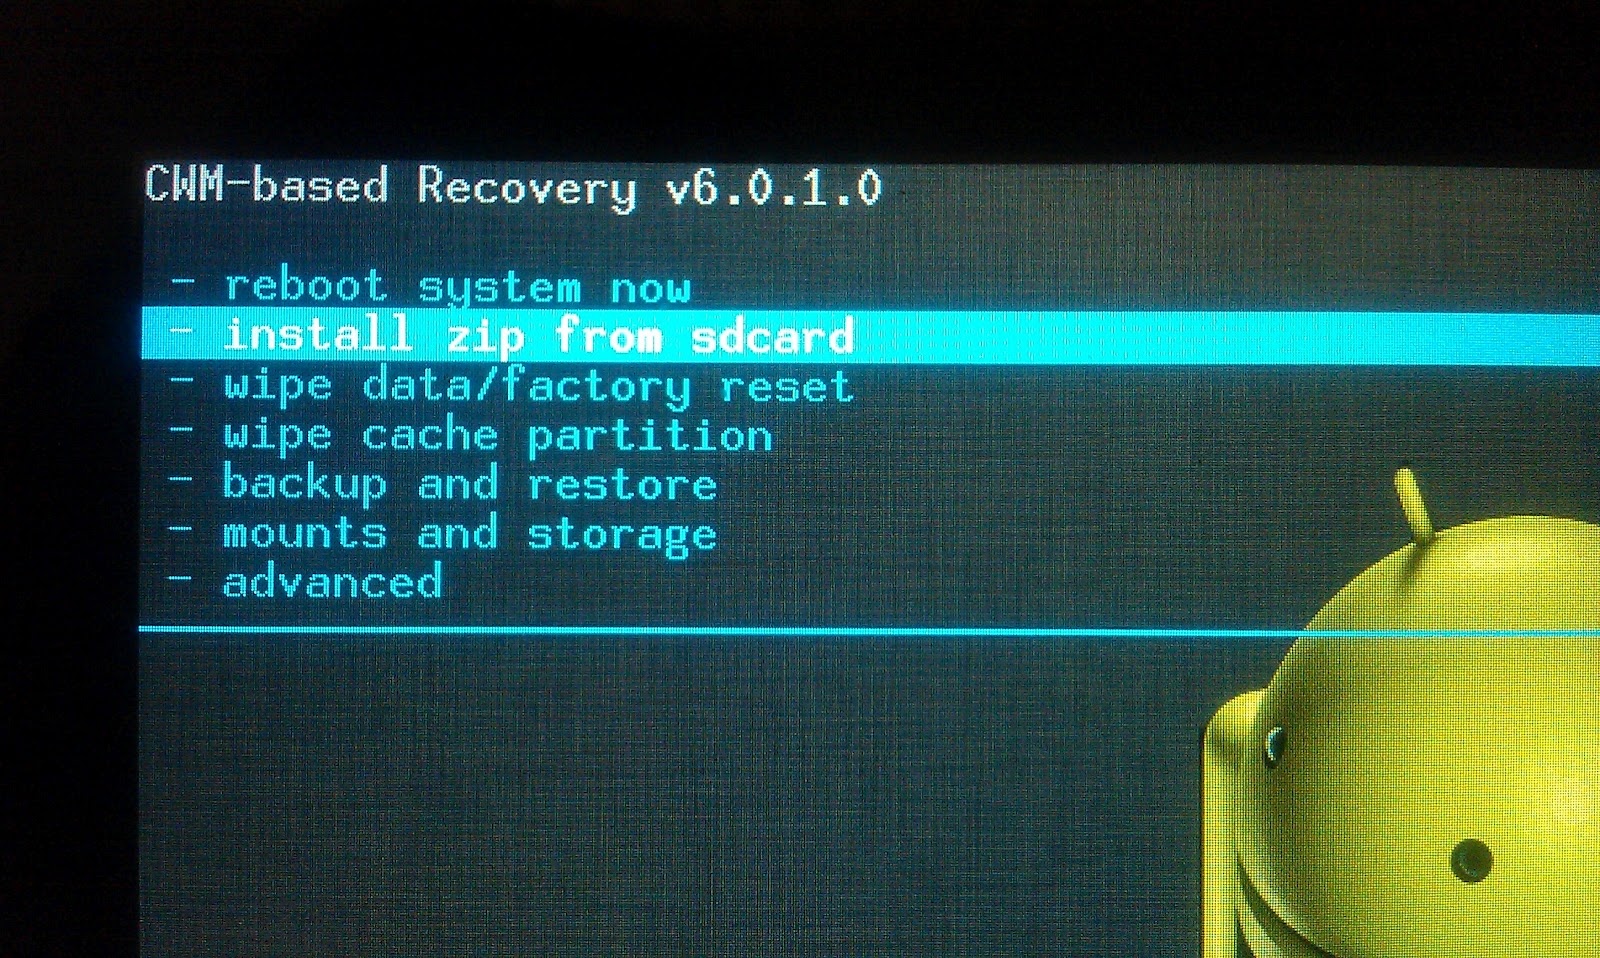This screenshot has width=1600, height=958.
Task: Open "wipe cache partition" option
Action: [497, 436]
